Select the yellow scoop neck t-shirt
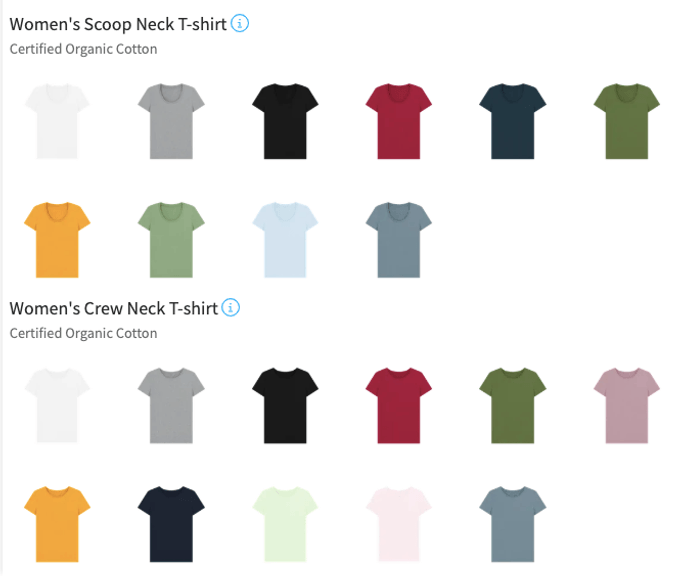Image resolution: width=680 pixels, height=576 pixels. 57,239
